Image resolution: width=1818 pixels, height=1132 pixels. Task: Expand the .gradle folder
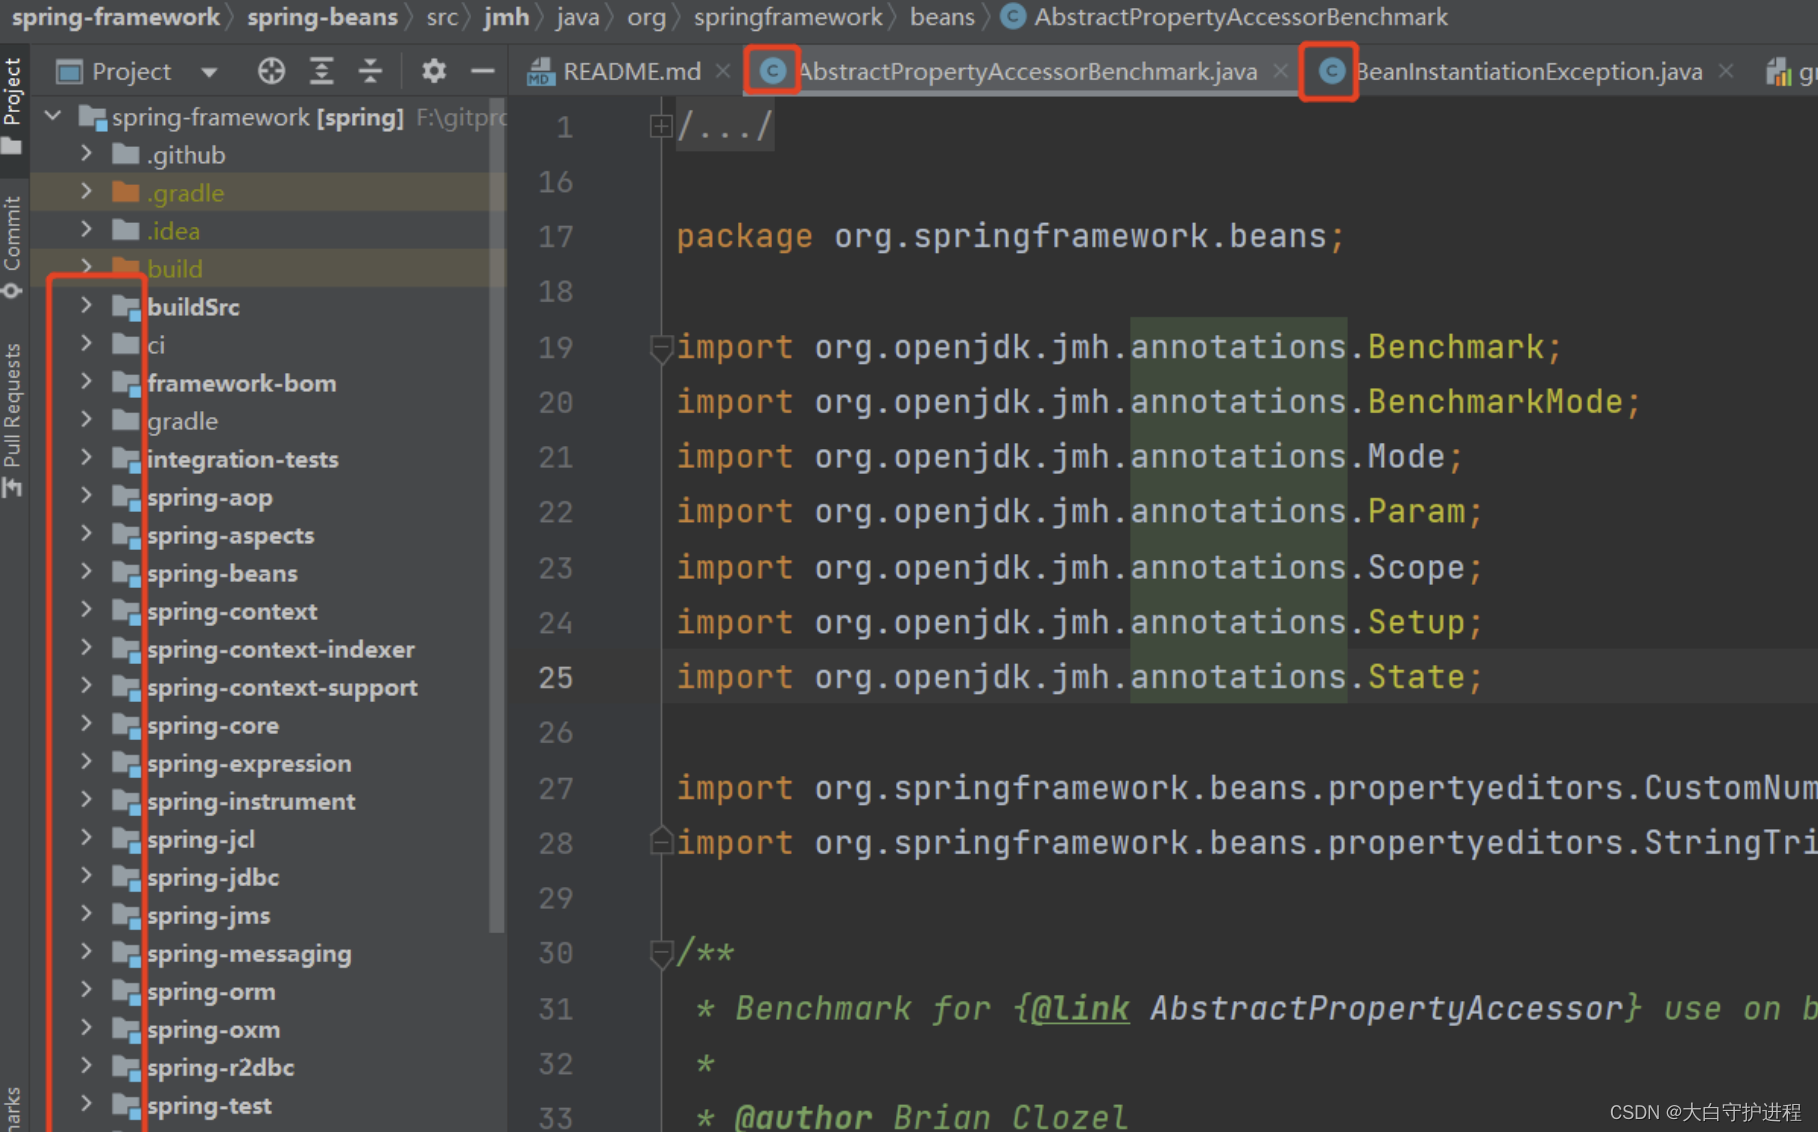click(86, 192)
